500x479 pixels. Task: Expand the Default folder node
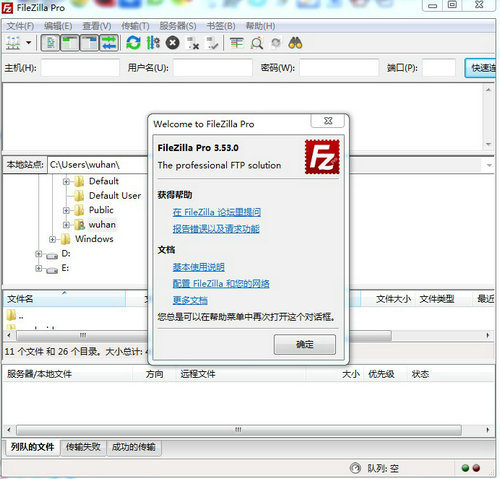[x=66, y=182]
